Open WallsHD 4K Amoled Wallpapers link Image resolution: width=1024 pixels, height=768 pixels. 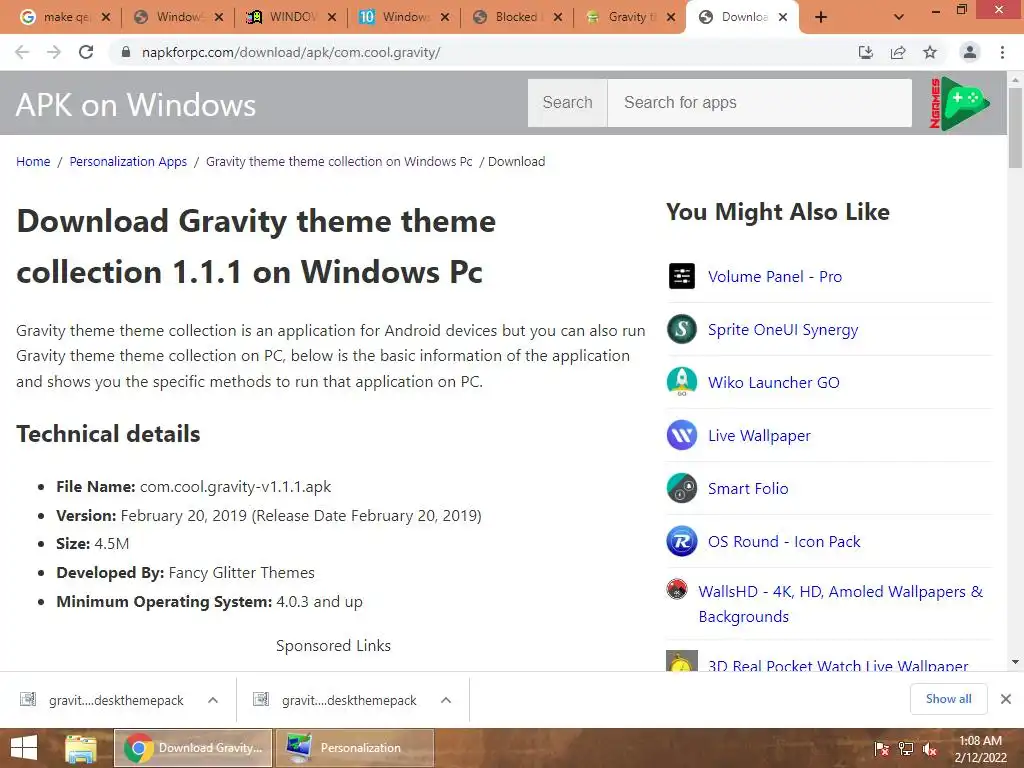pyautogui.click(x=840, y=603)
